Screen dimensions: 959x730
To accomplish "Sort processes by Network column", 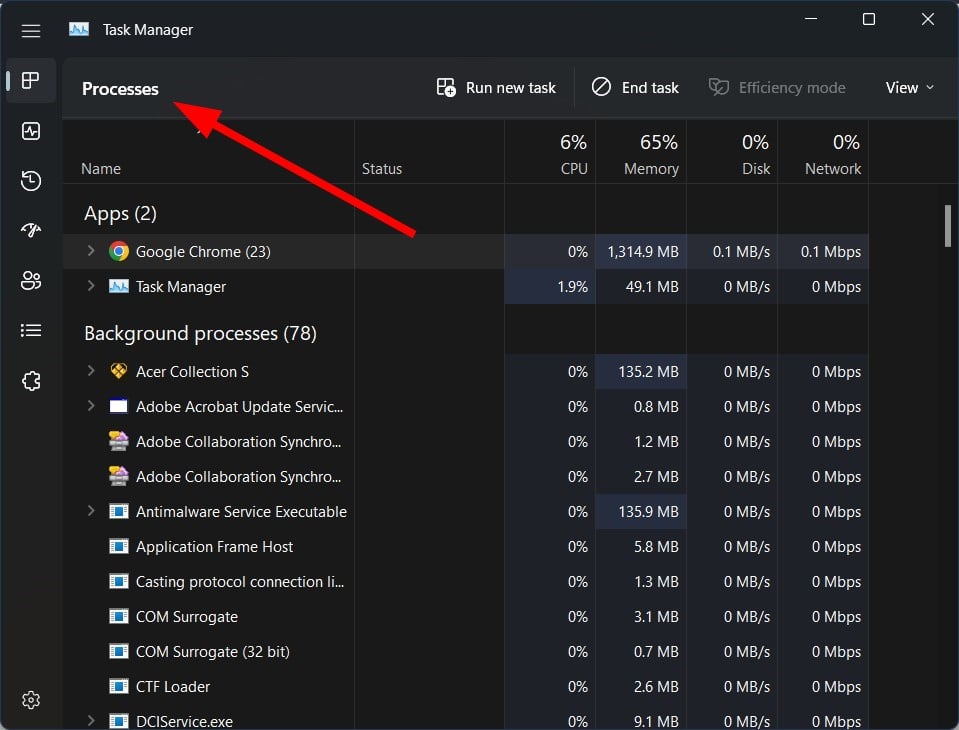I will (823, 152).
